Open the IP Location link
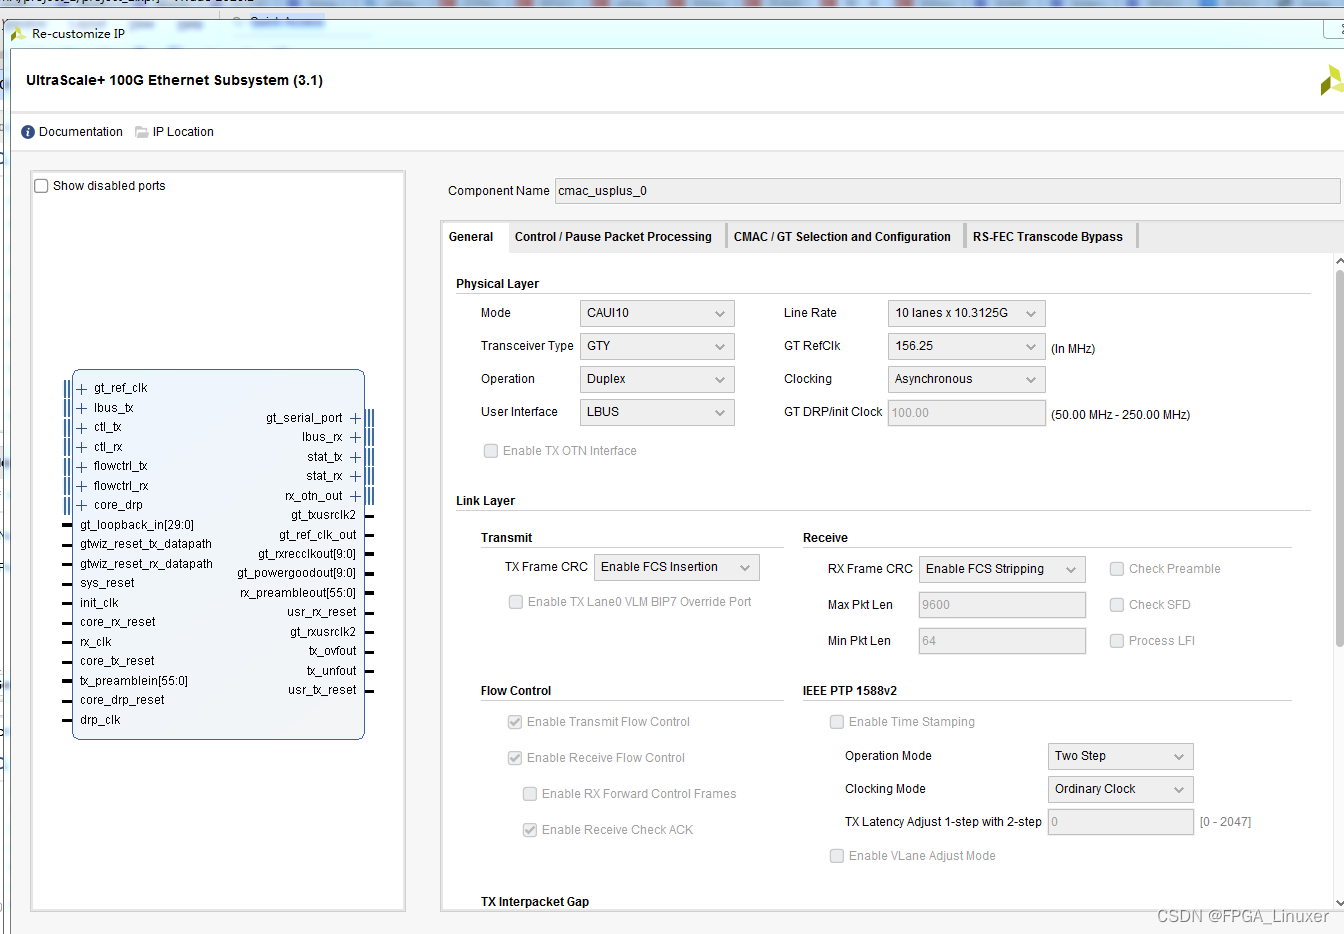 coord(183,132)
